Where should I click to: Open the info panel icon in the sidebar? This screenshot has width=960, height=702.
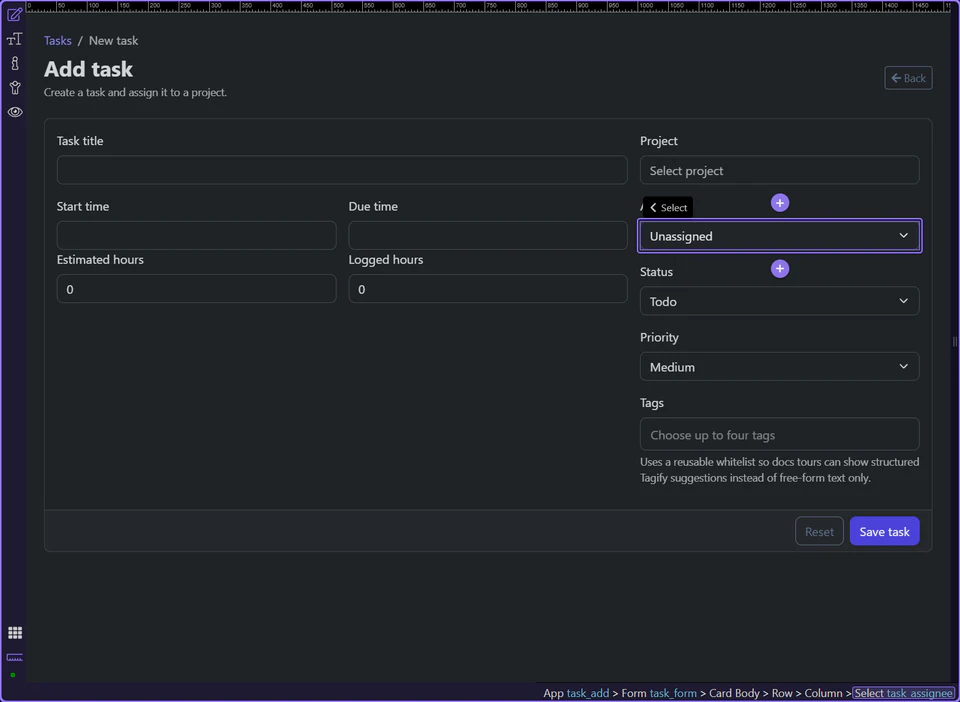14,62
